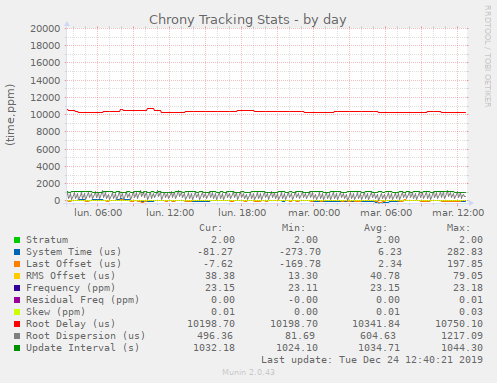Screen dimensions: 497x383
Task: Click the Min: column header
Action: pyautogui.click(x=293, y=228)
